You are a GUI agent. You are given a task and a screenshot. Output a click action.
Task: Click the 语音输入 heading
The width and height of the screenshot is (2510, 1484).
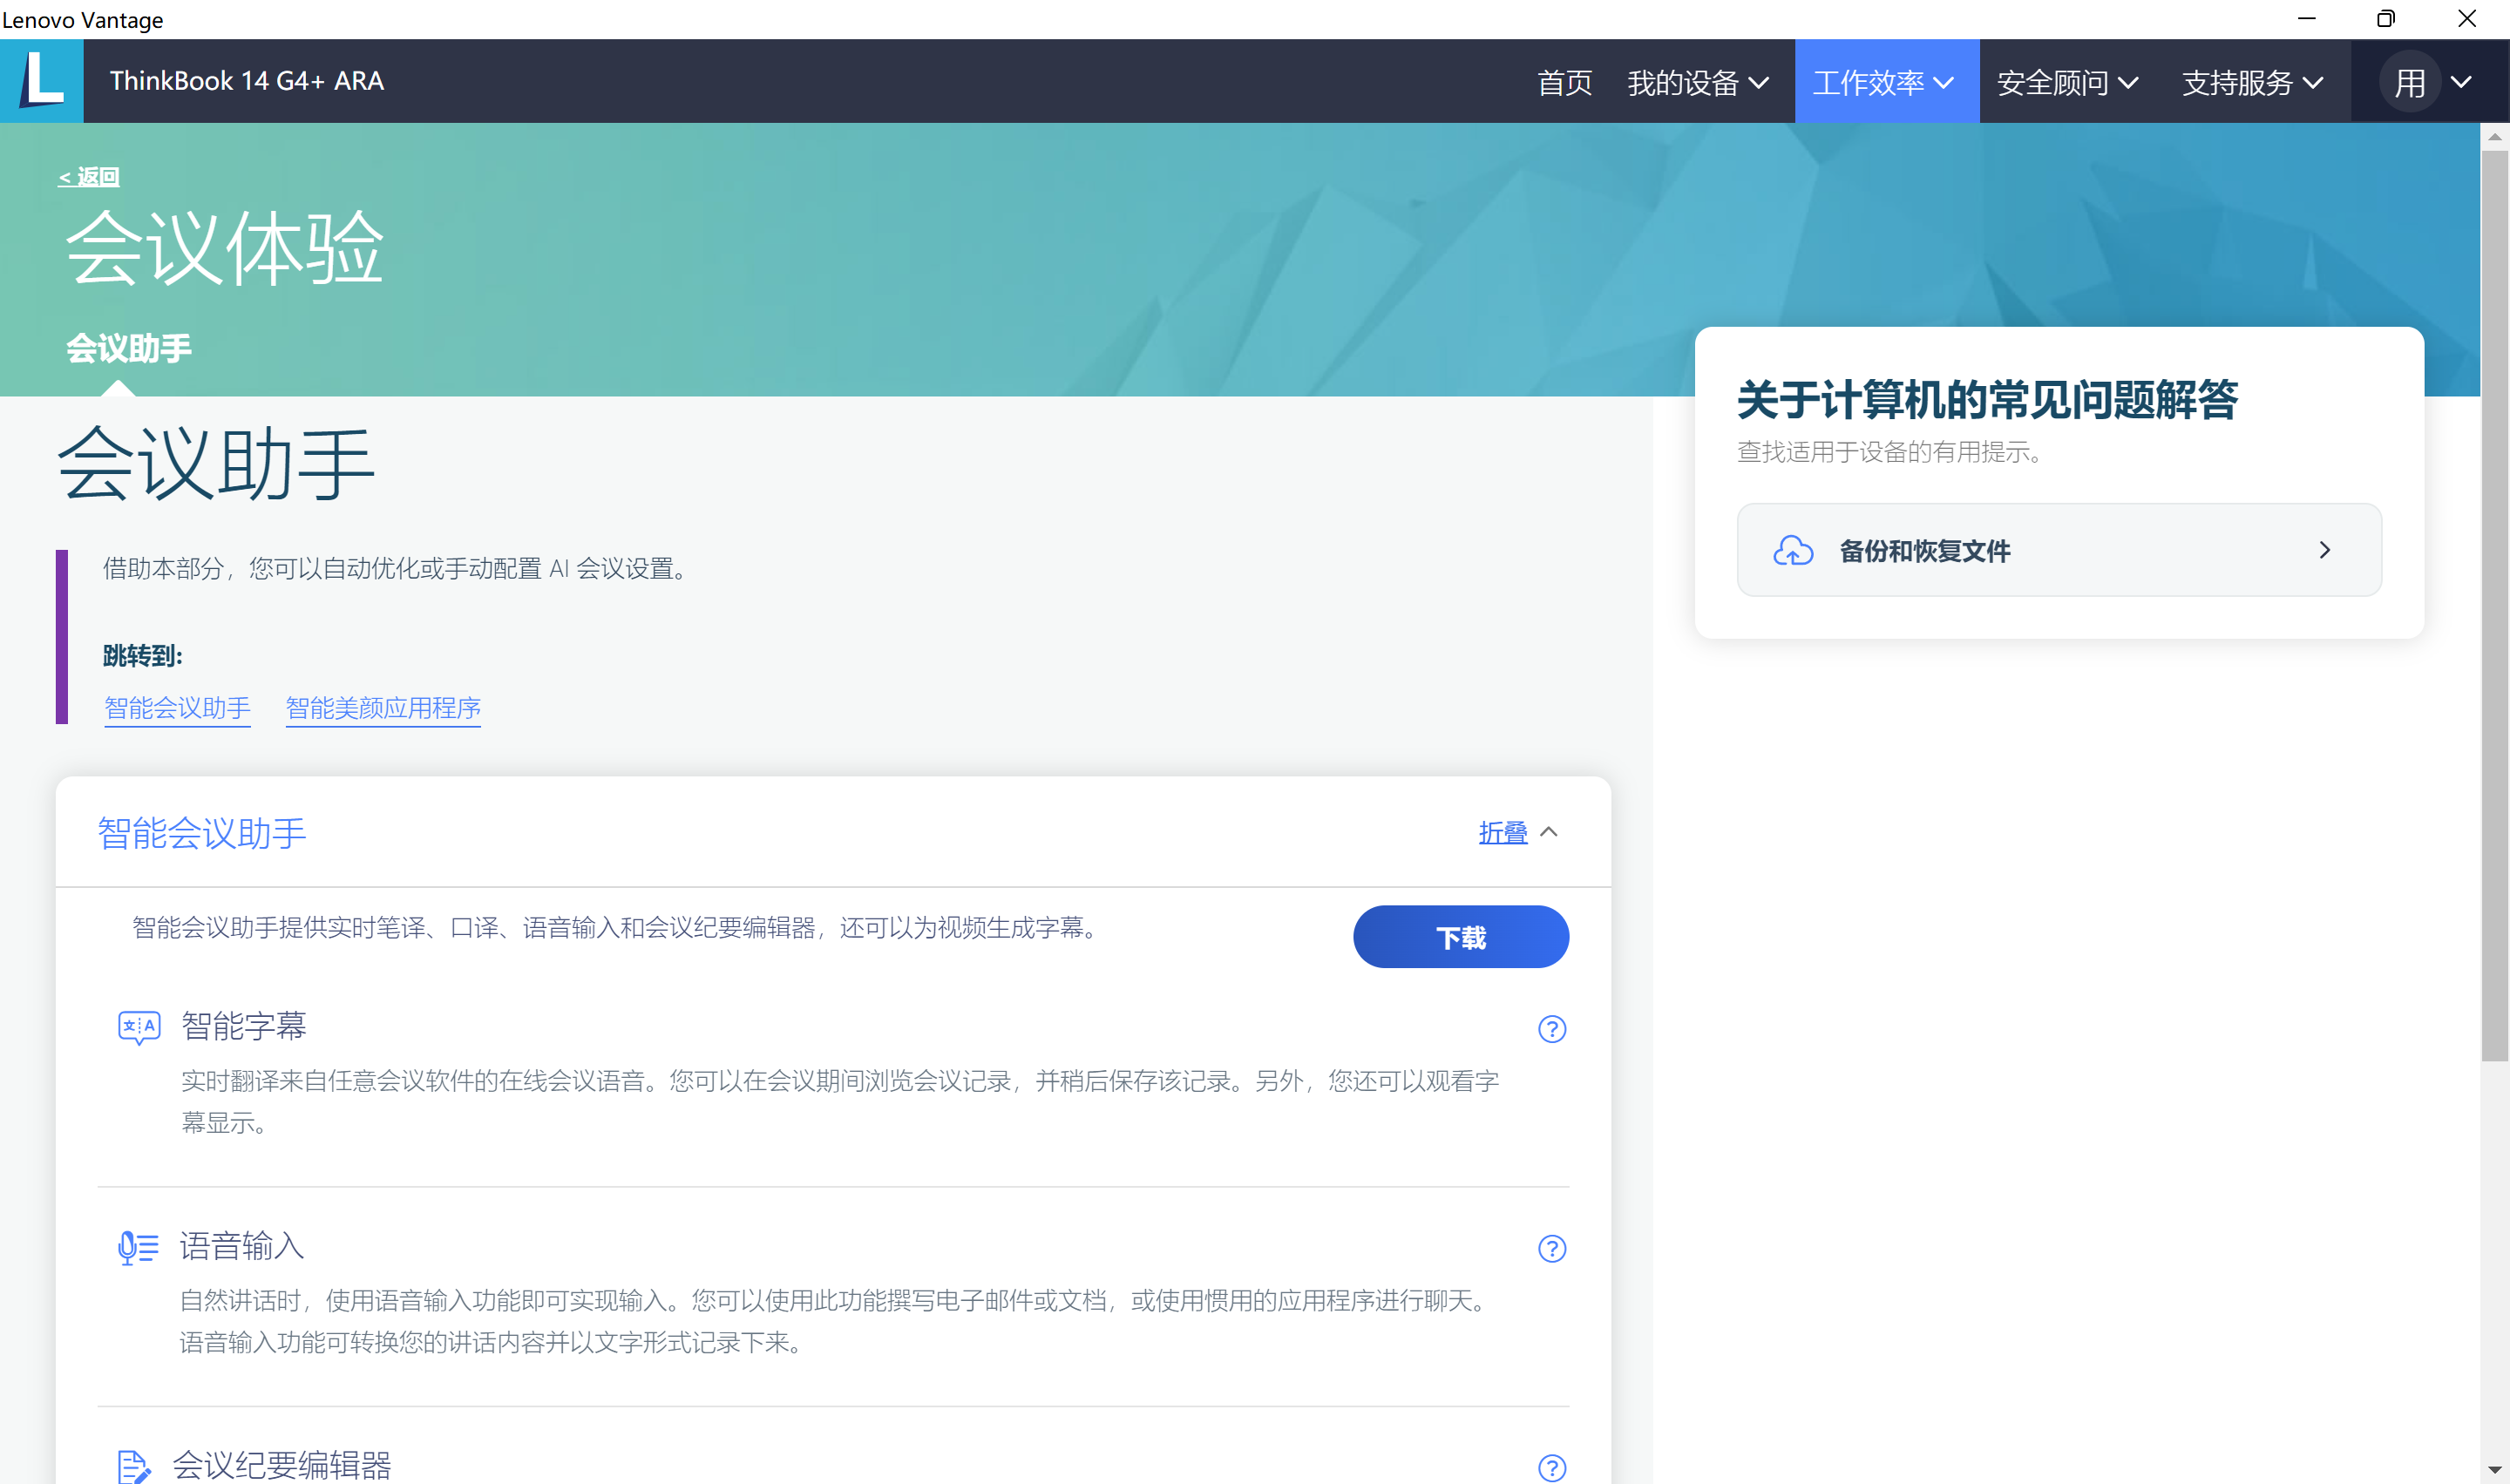point(242,1246)
